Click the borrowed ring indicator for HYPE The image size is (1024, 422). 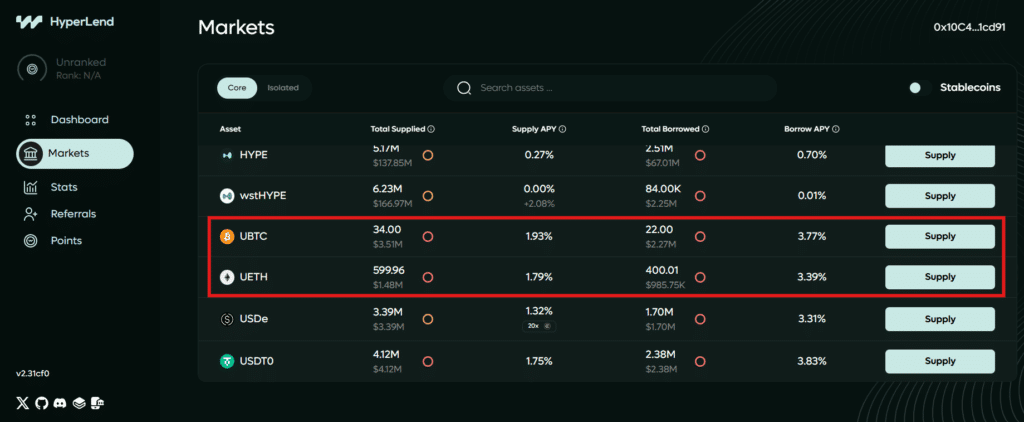click(700, 155)
